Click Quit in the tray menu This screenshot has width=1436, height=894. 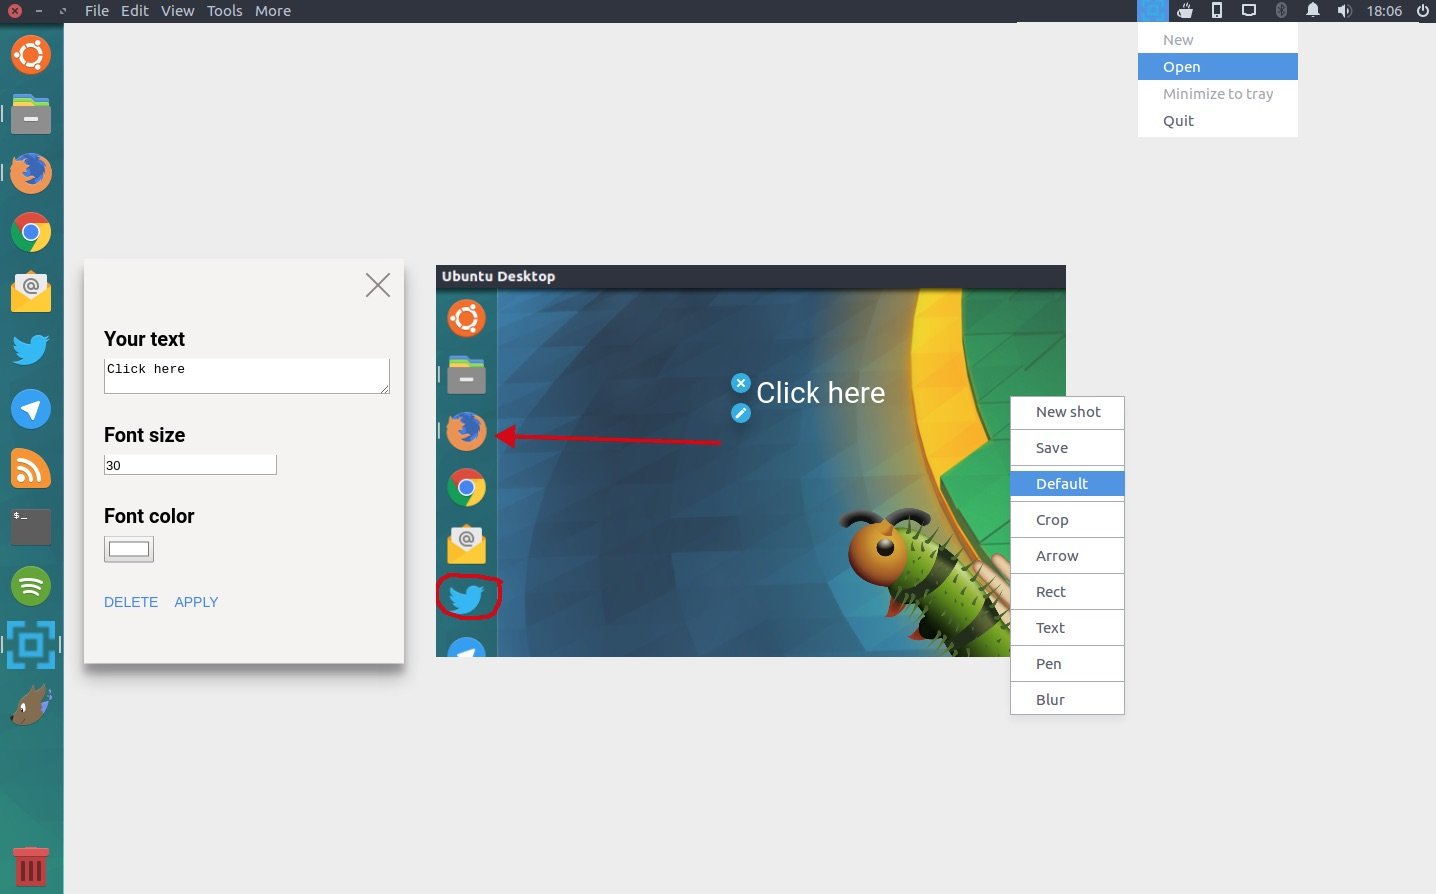[1178, 120]
